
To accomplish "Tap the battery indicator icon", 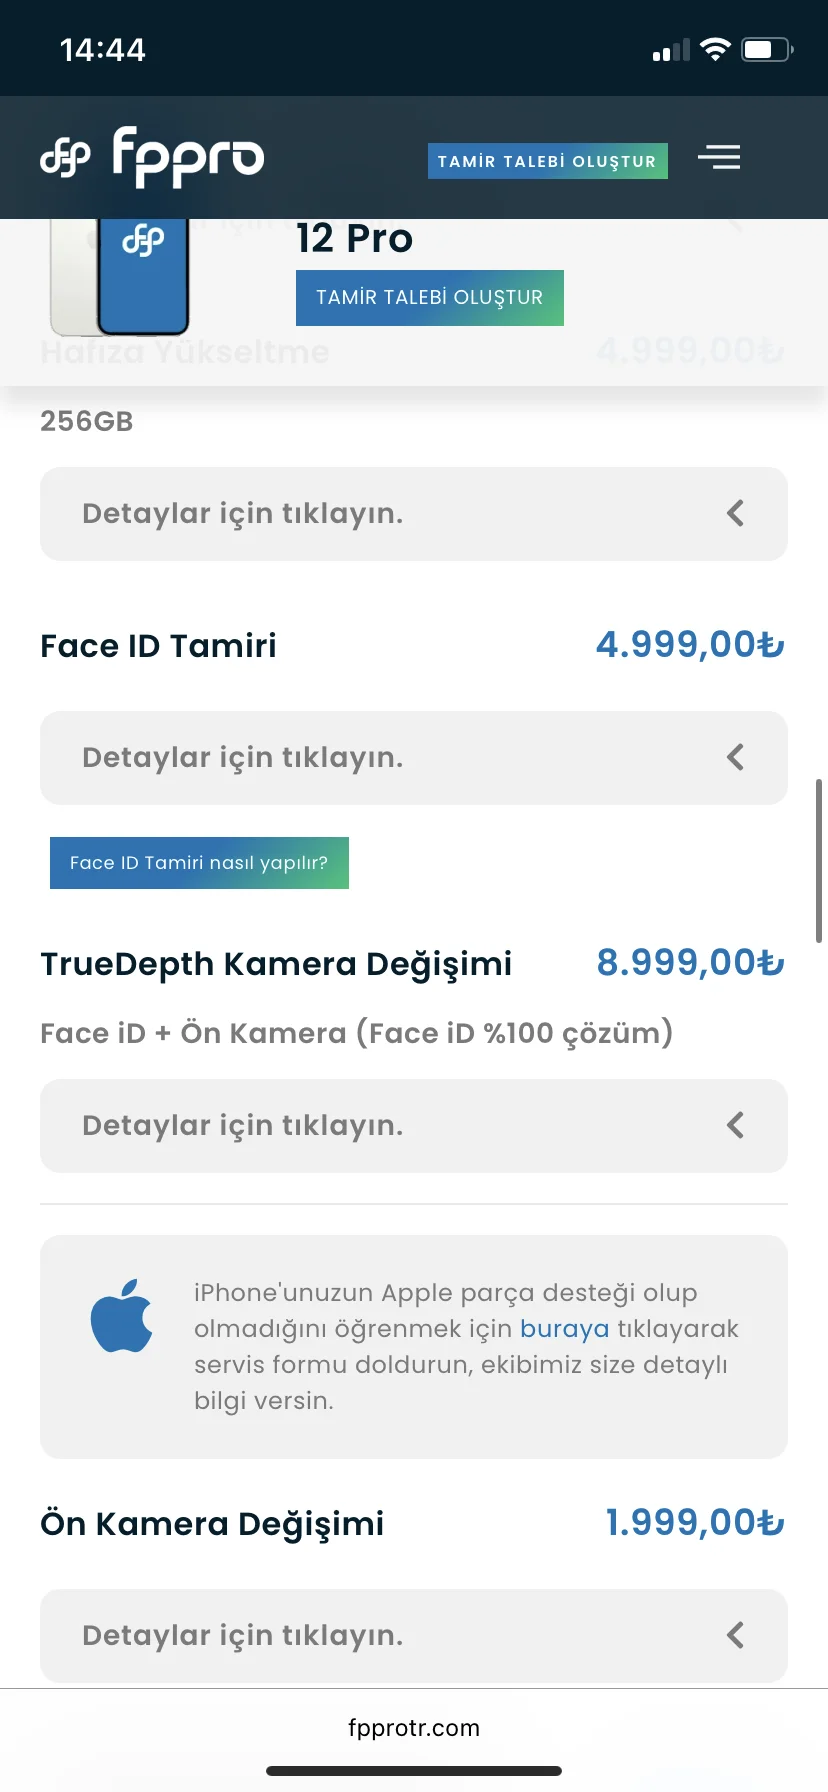I will [766, 49].
